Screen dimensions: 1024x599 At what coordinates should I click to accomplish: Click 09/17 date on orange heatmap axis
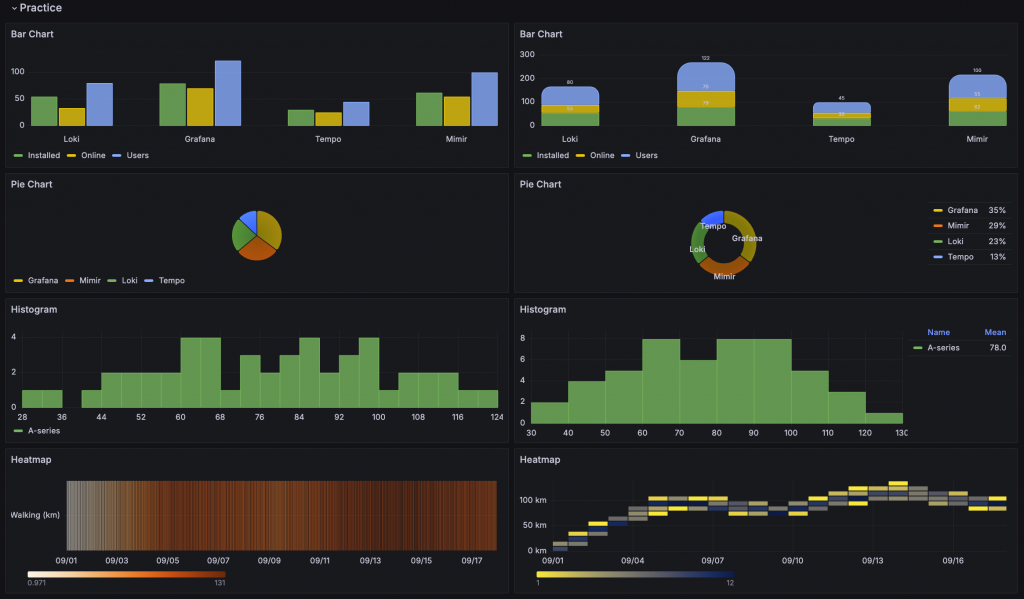coord(472,560)
